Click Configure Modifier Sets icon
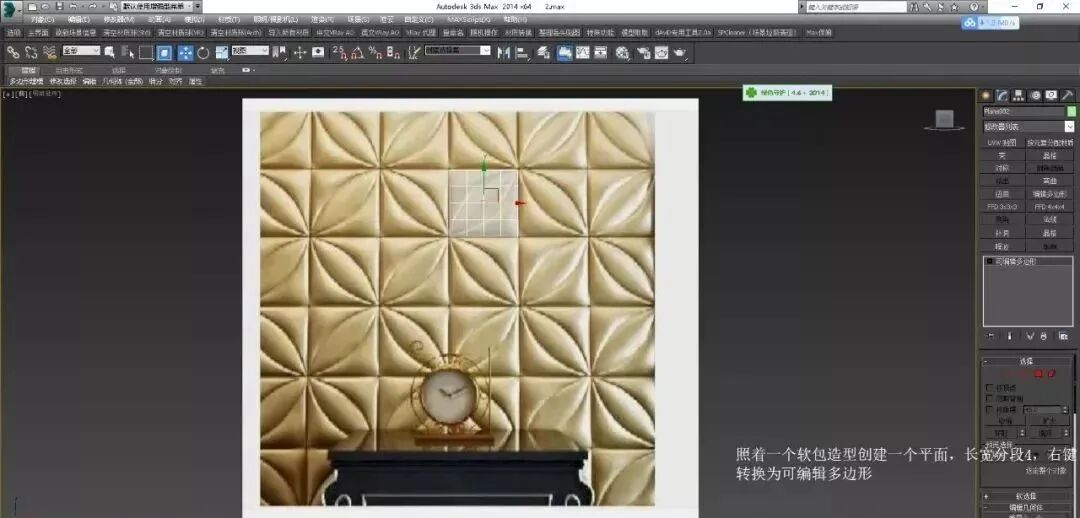Viewport: 1080px width, 518px height. click(1063, 336)
